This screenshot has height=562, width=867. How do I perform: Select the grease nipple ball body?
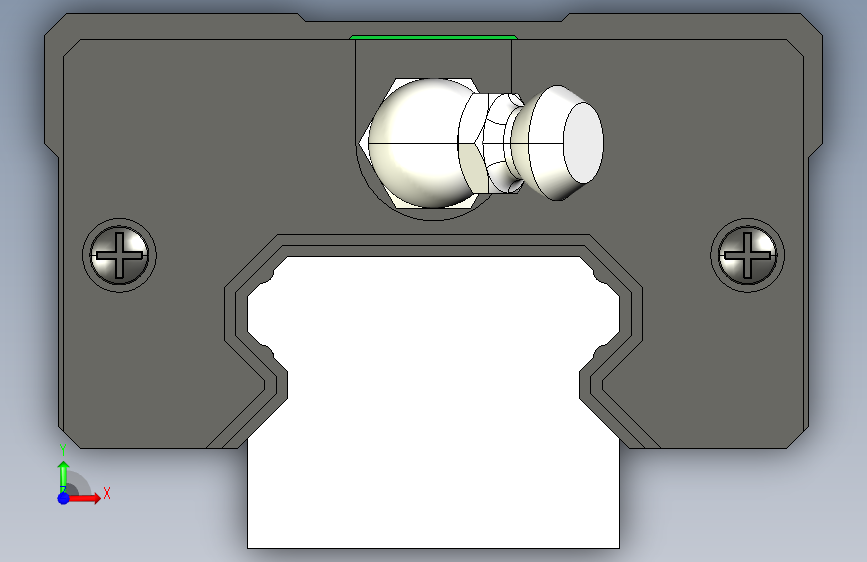[x=415, y=143]
